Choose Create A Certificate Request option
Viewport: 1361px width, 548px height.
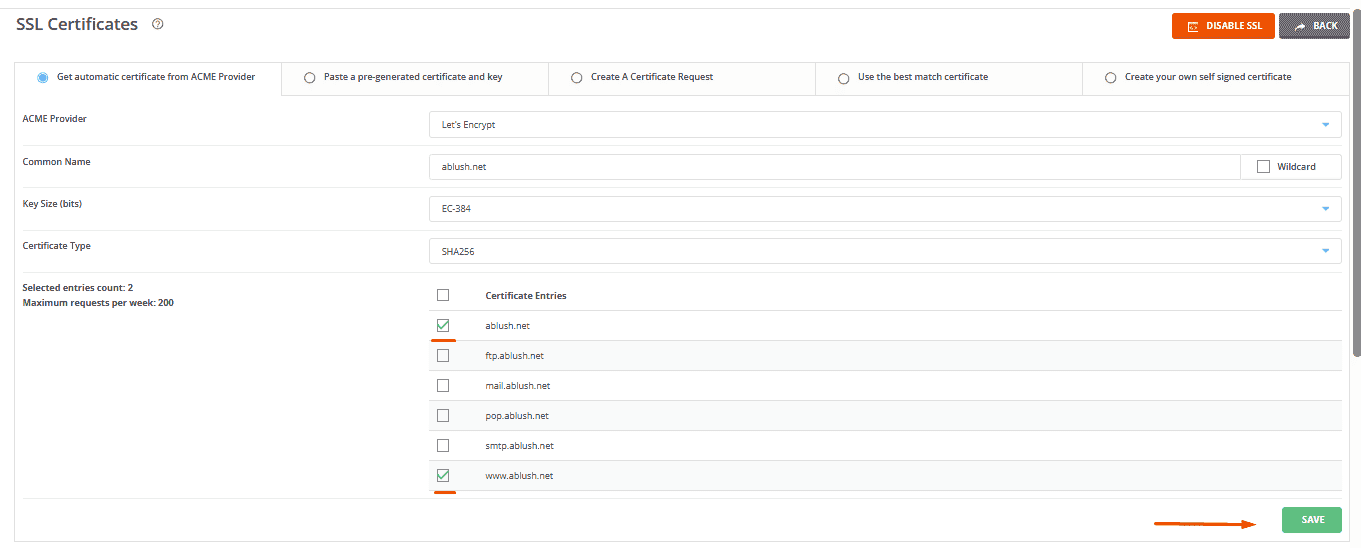(577, 77)
